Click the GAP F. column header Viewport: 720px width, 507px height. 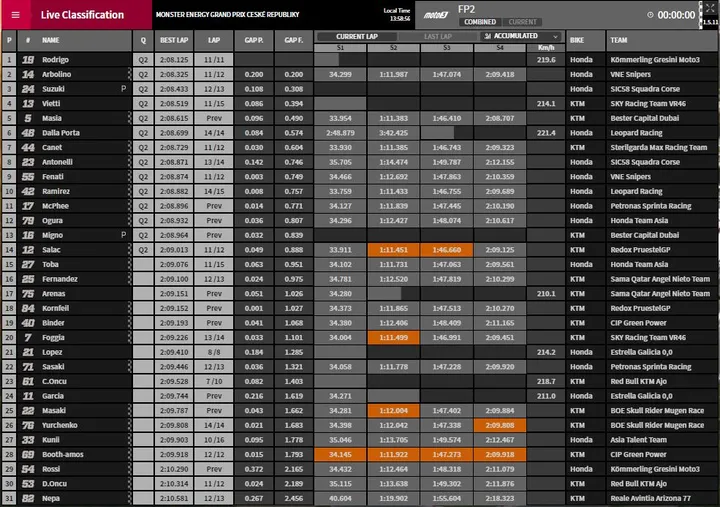point(294,40)
